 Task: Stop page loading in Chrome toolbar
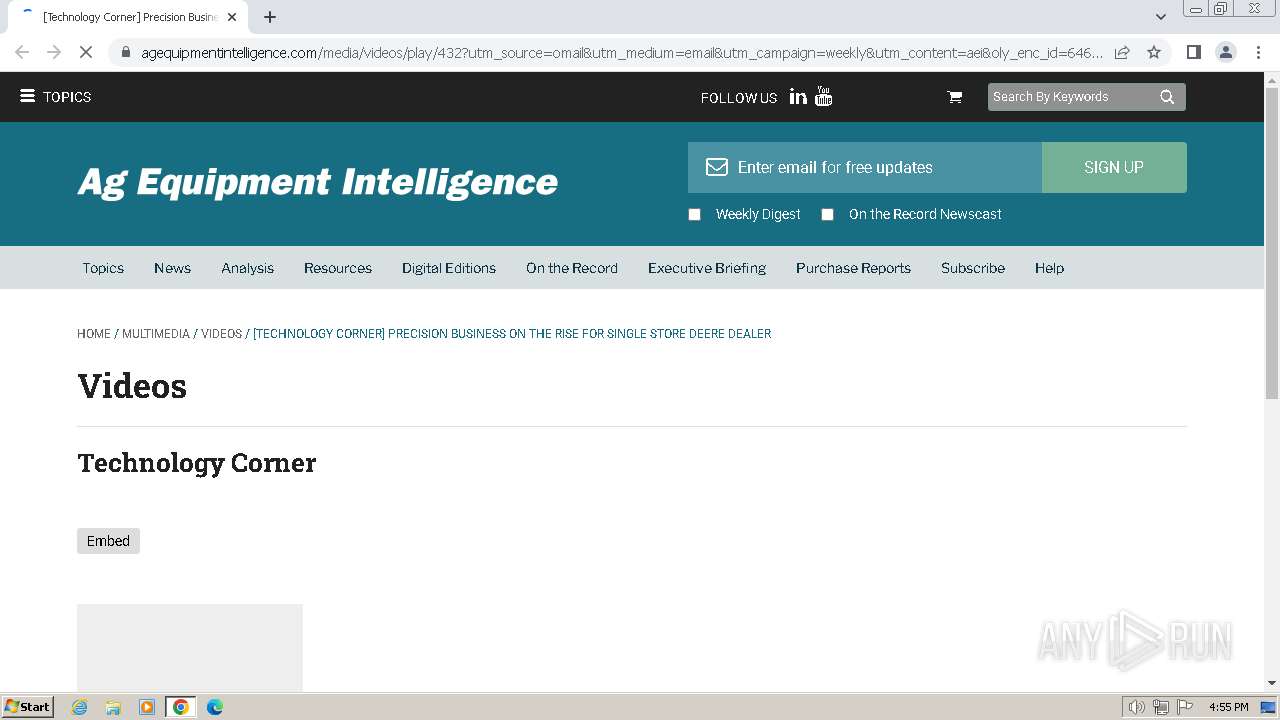(86, 52)
